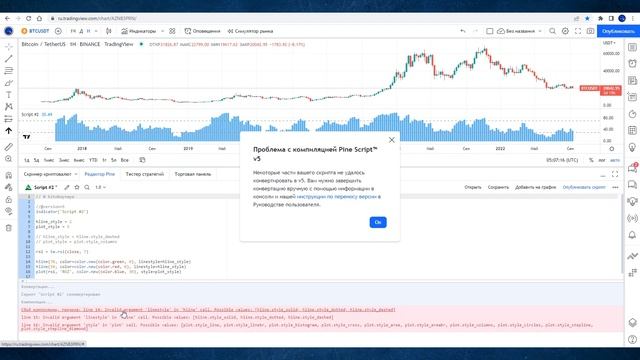Click the quick search magnifier icon
The width and height of the screenshot is (640, 360).
click(x=552, y=31)
